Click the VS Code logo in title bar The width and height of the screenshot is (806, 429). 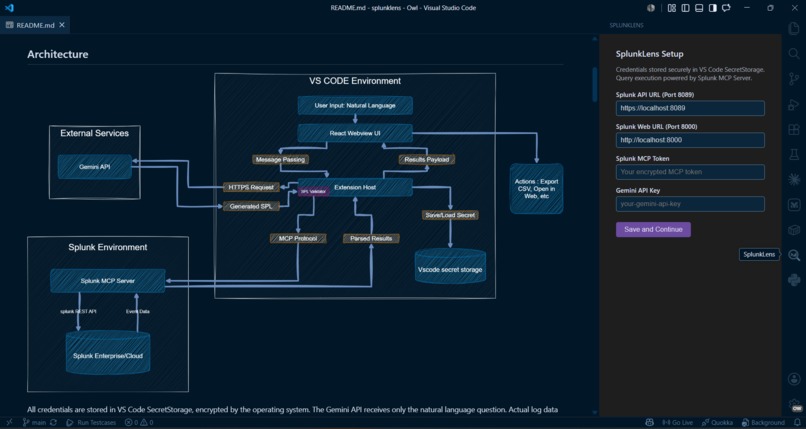(9, 8)
